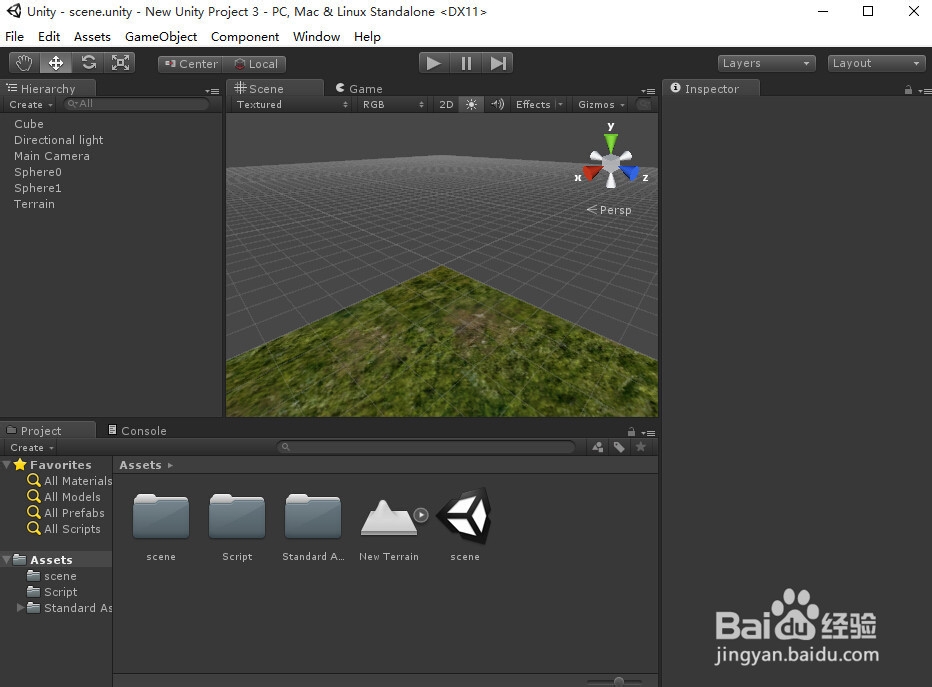Toggle scene lighting sun icon
Screen dimensions: 932x687
(471, 105)
